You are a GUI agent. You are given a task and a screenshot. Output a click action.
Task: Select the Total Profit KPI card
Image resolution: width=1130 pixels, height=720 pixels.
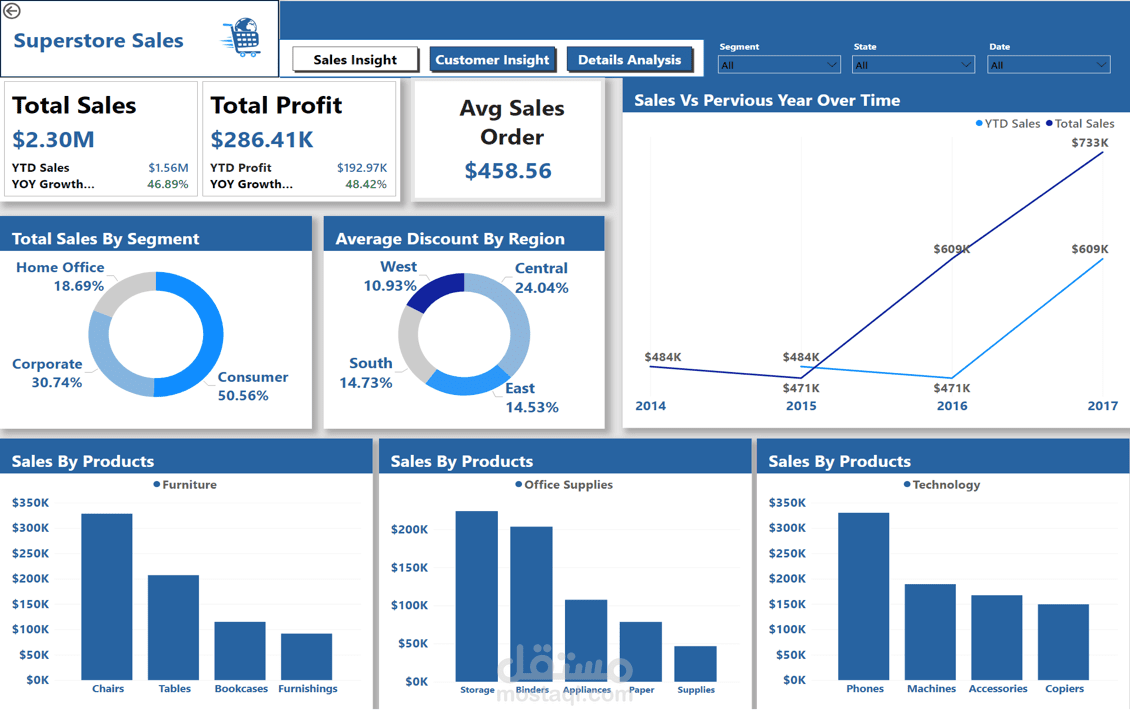[298, 140]
